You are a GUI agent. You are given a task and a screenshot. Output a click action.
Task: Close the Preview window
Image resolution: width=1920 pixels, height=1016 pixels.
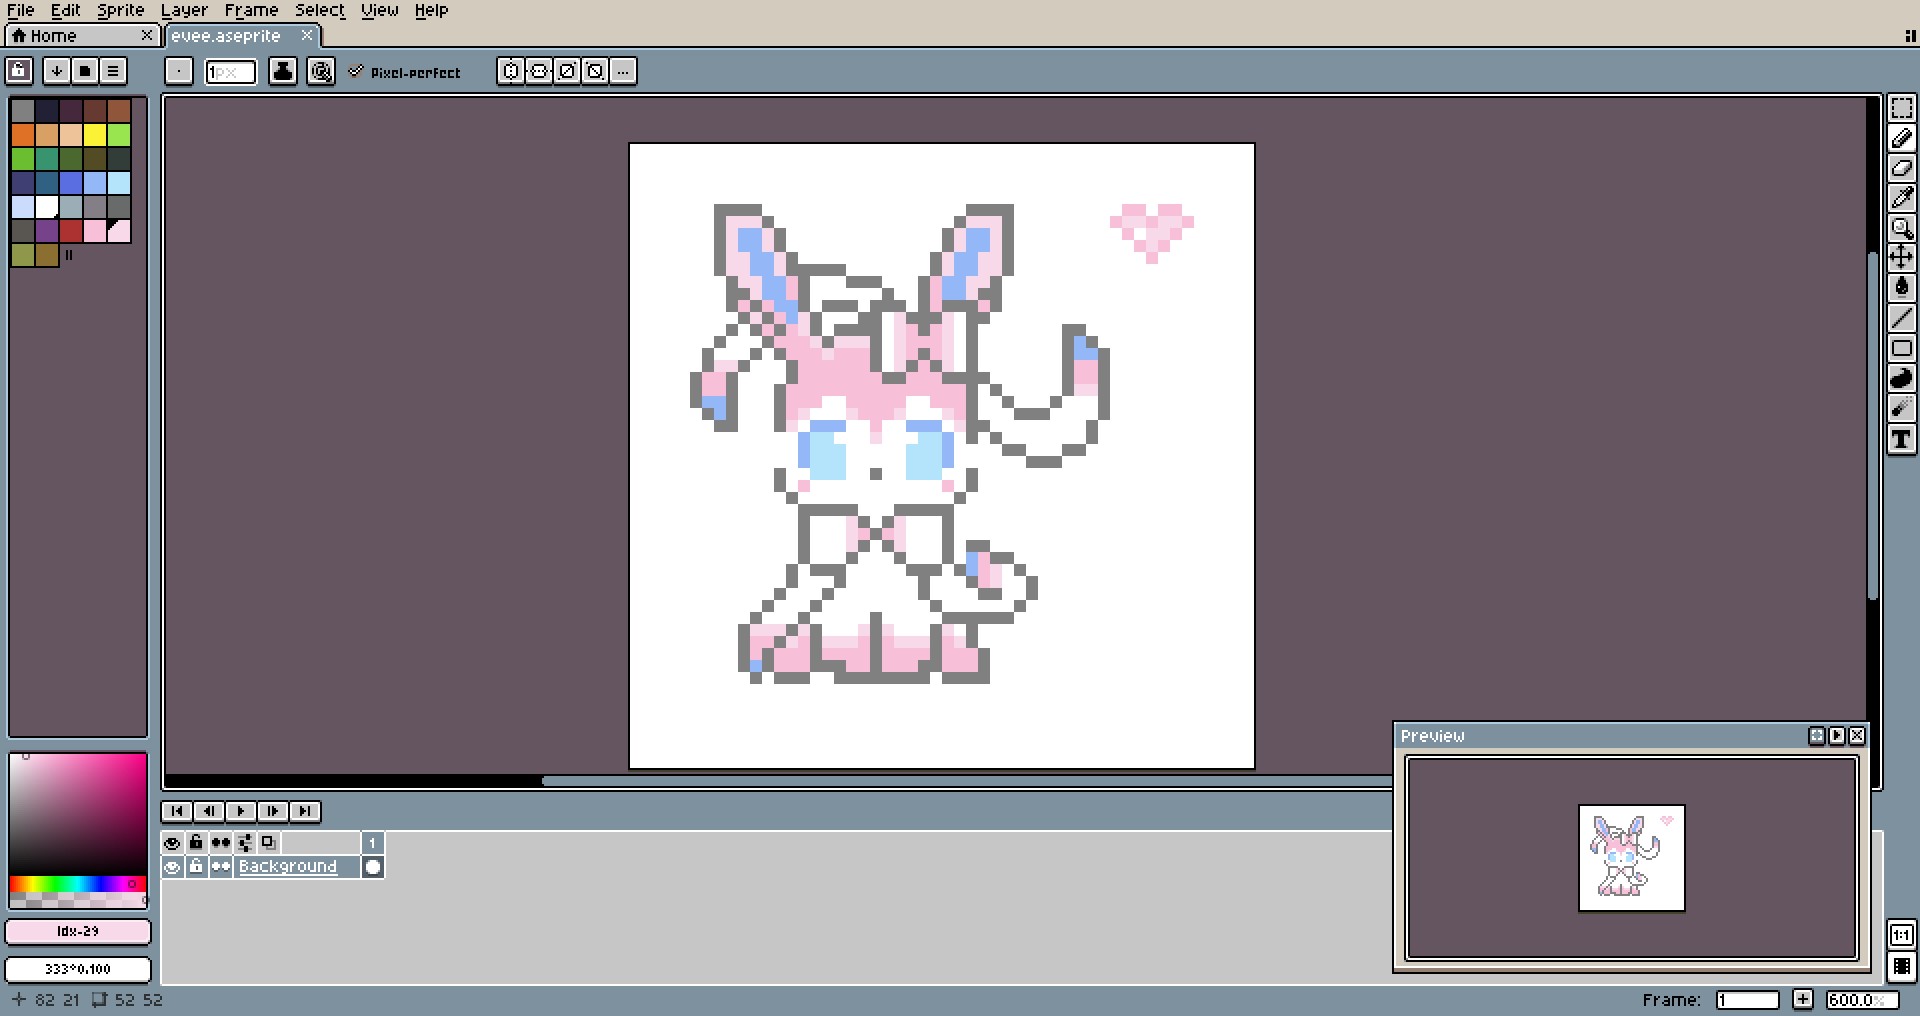[1857, 736]
